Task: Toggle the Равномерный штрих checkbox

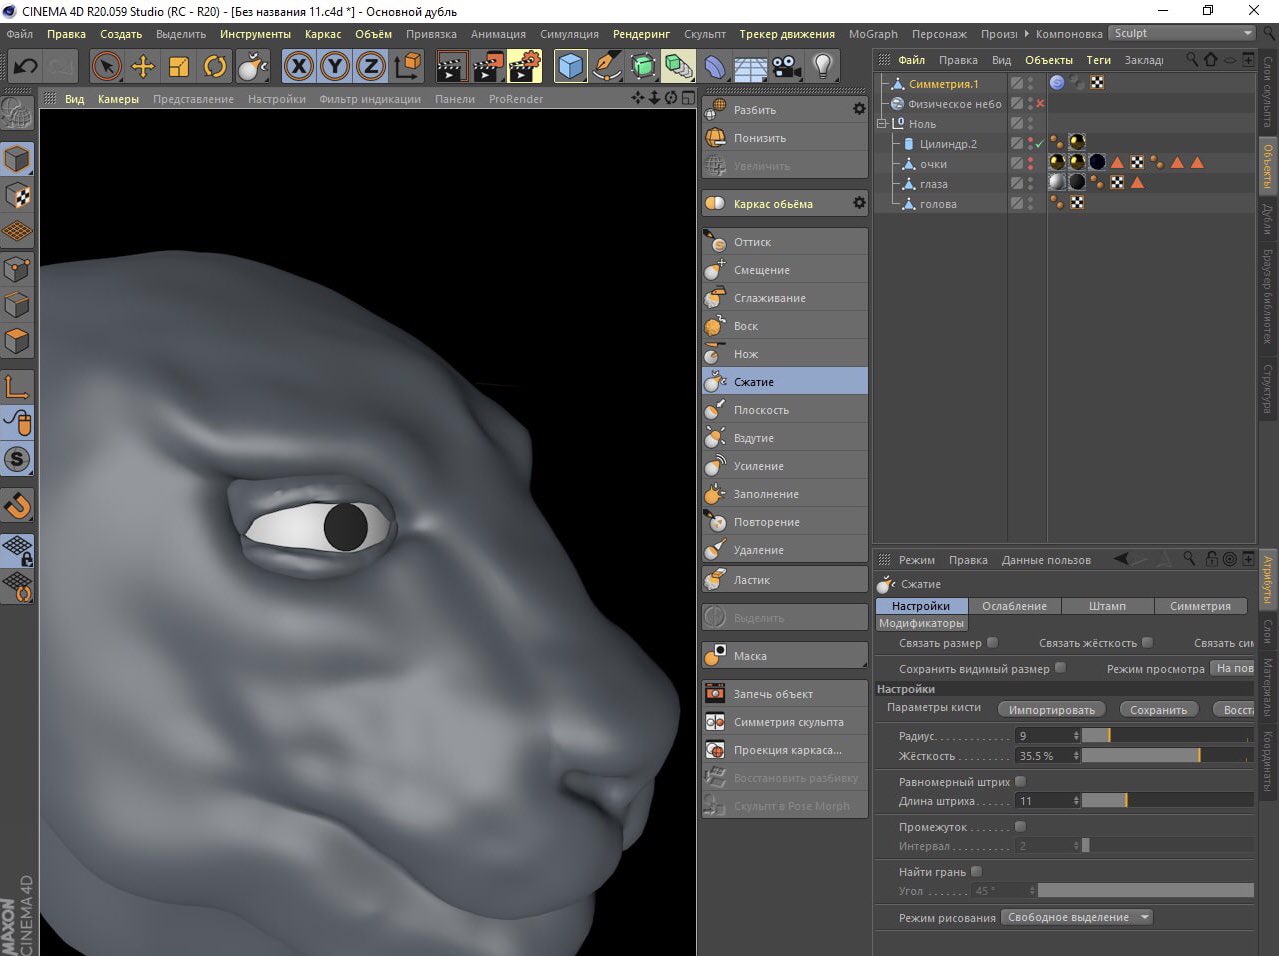Action: click(1020, 782)
